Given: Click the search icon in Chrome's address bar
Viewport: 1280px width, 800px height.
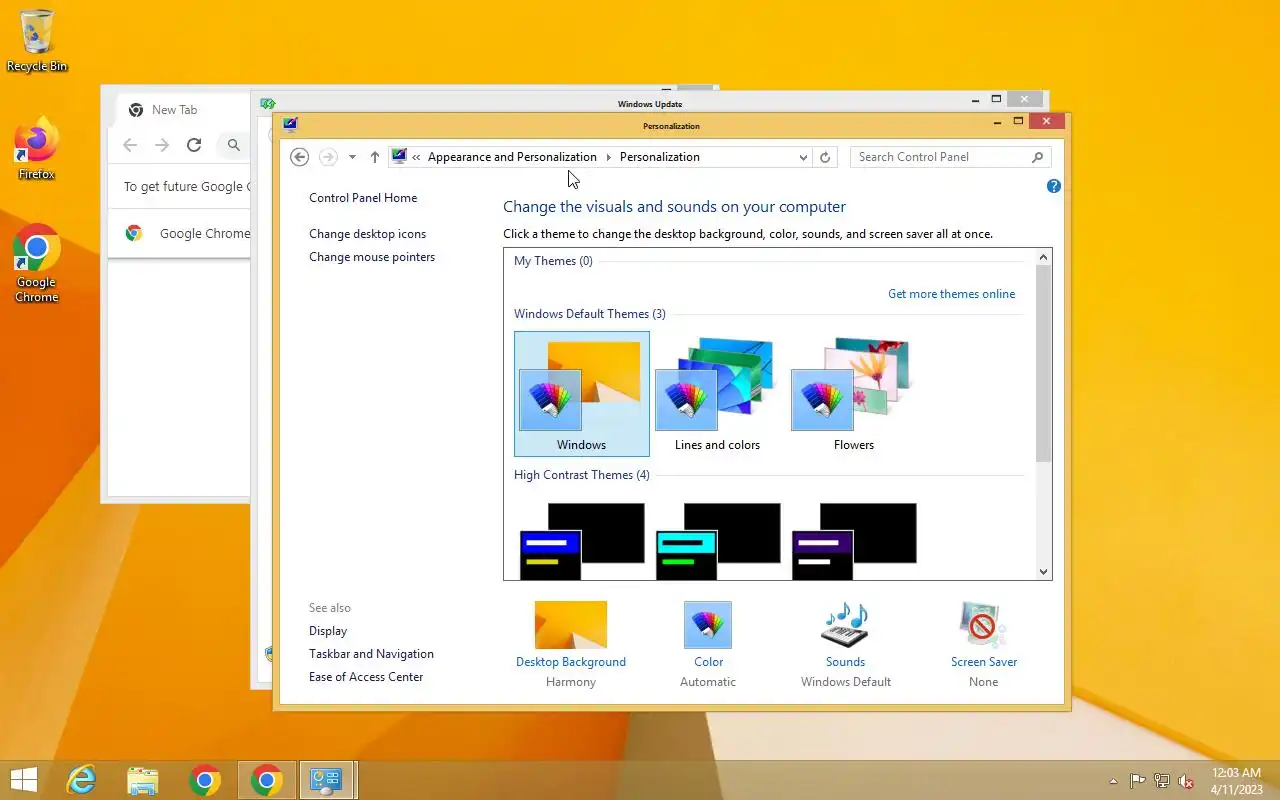Looking at the screenshot, I should [233, 145].
